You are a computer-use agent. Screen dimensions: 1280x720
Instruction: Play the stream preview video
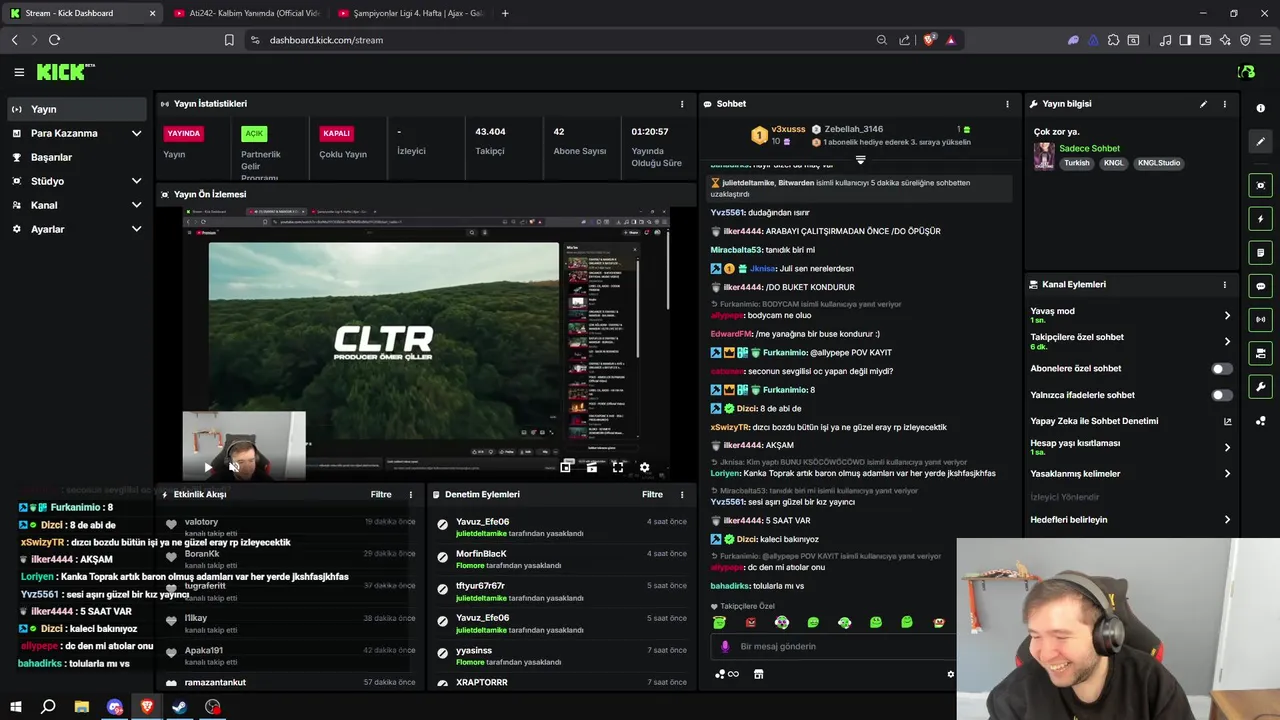[x=207, y=467]
